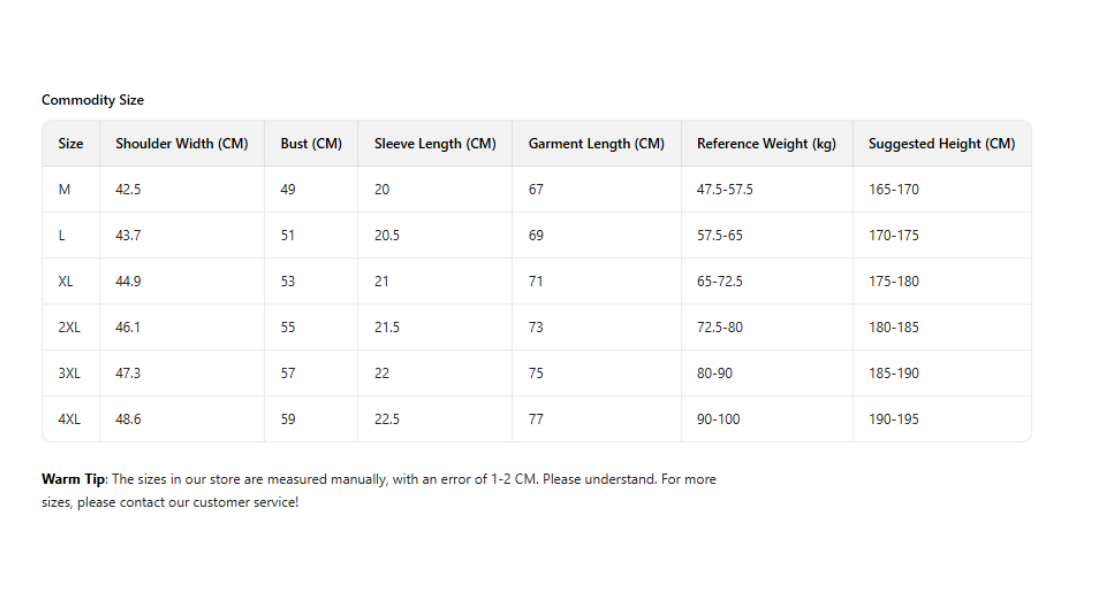The image size is (1106, 600).
Task: Click the 2XL size cell
Action: pos(69,328)
